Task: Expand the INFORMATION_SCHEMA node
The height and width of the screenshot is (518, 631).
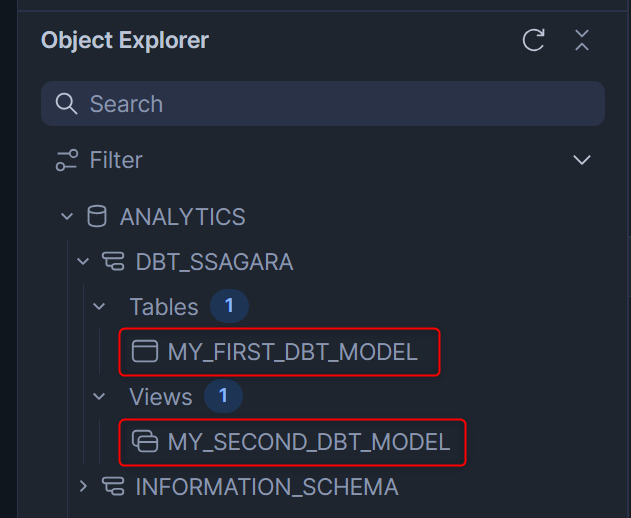Action: tap(83, 486)
